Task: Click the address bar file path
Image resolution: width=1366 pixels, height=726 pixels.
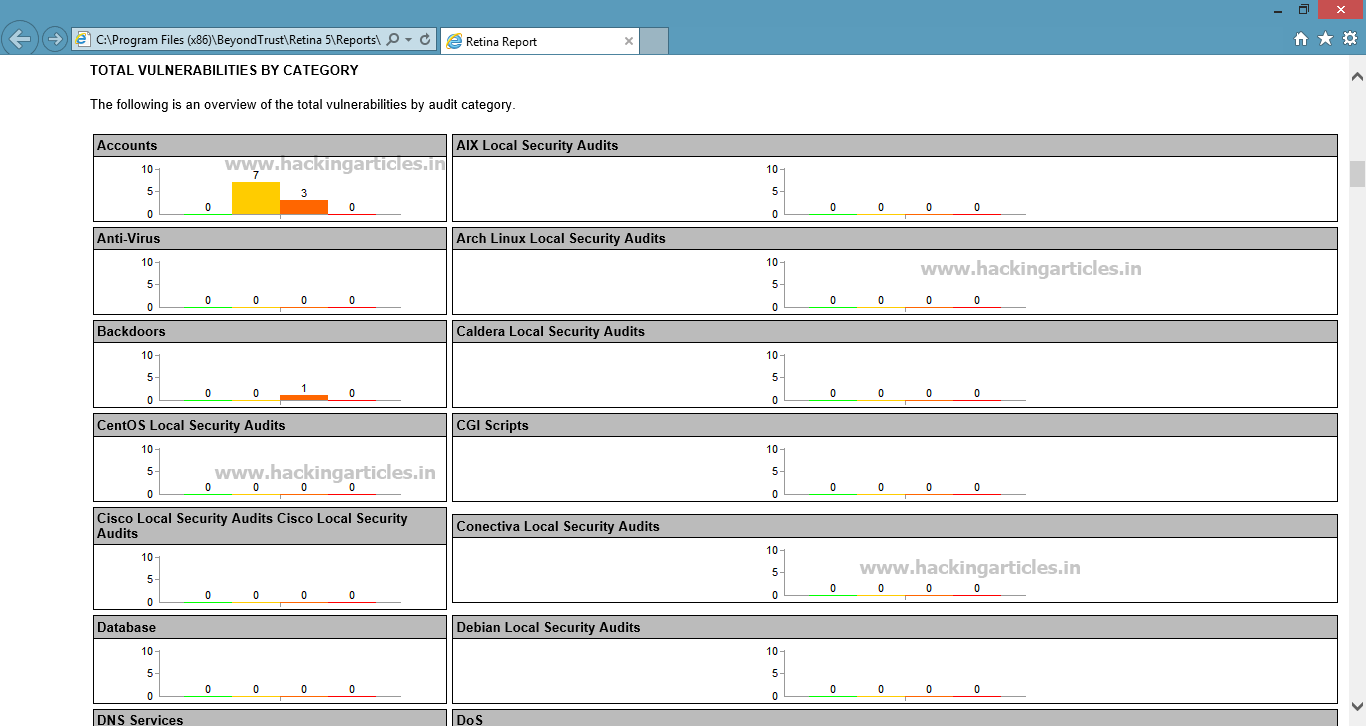Action: 238,40
